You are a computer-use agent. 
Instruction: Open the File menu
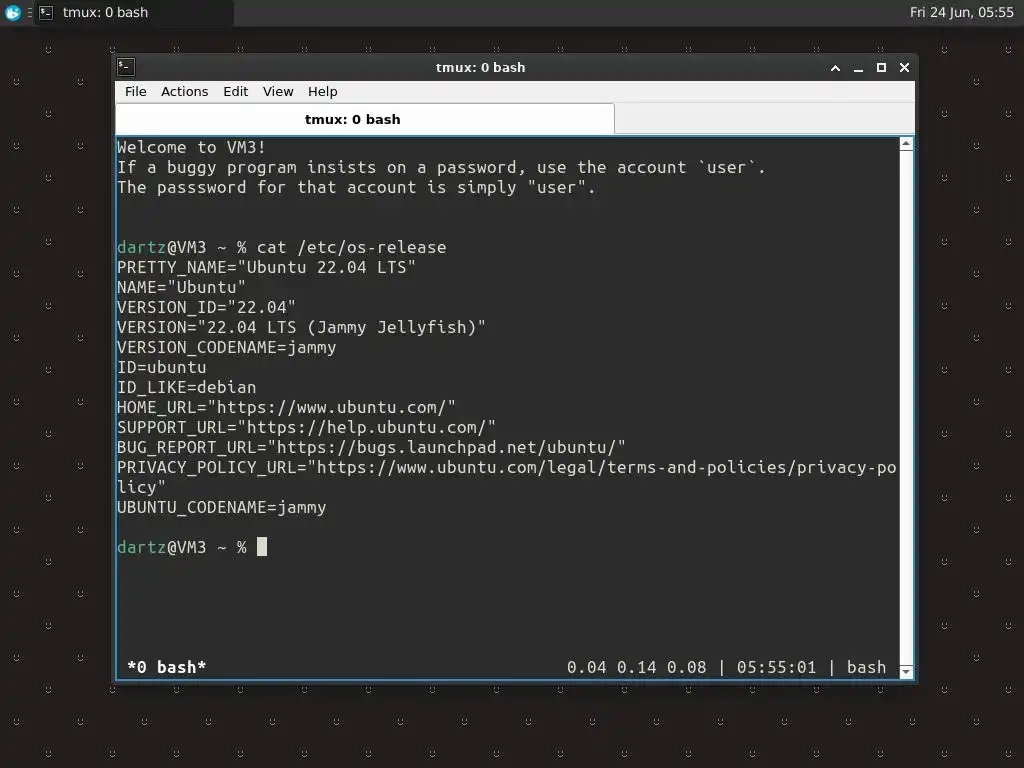pos(135,91)
